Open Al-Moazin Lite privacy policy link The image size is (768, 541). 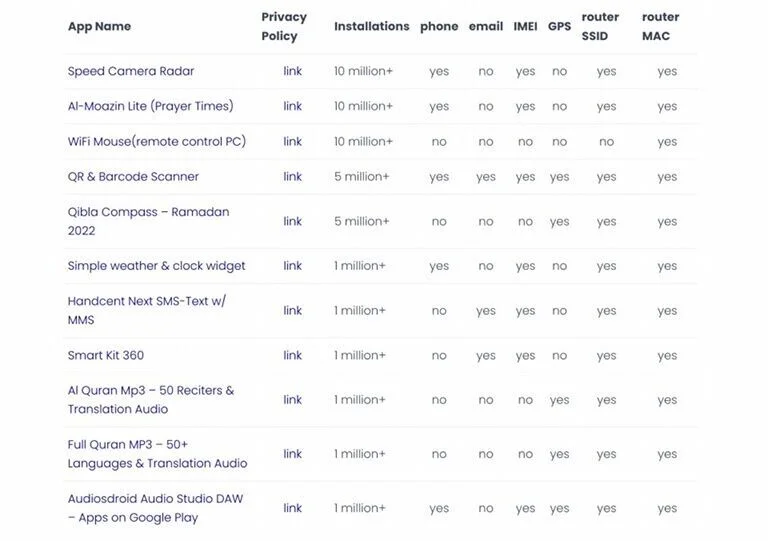[x=292, y=106]
